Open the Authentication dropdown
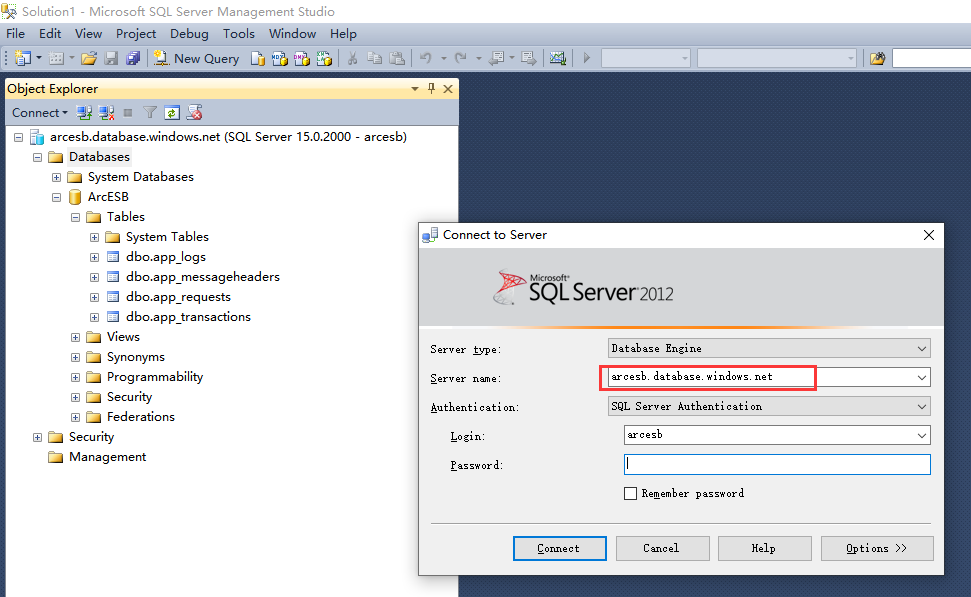This screenshot has height=597, width=971. 921,407
